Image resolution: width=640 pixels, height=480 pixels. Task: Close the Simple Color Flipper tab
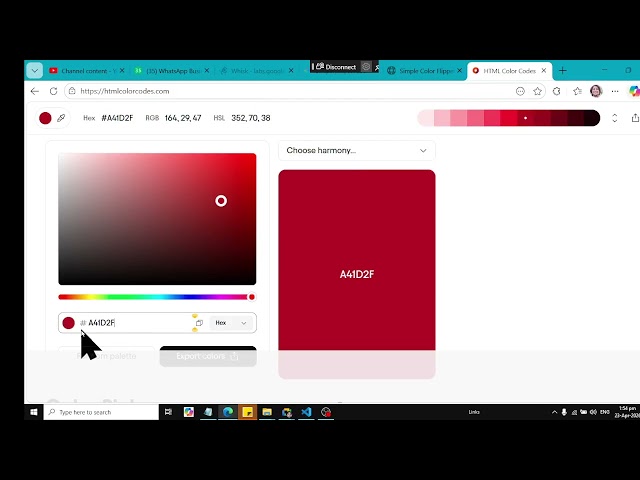(460, 71)
